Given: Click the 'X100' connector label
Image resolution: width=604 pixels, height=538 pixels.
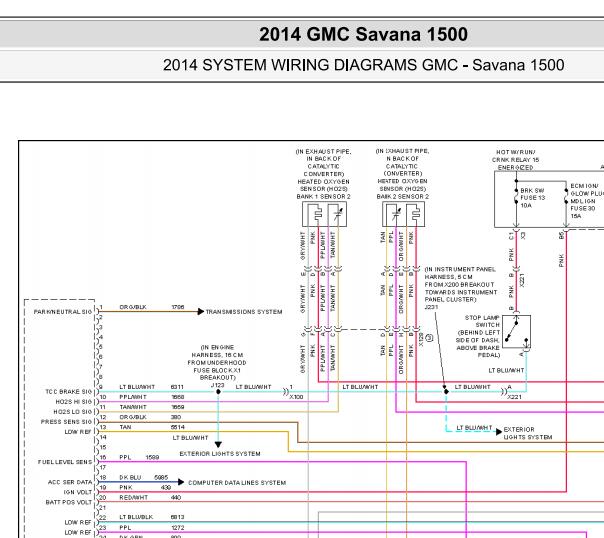Looking at the screenshot, I should pyautogui.click(x=296, y=397).
